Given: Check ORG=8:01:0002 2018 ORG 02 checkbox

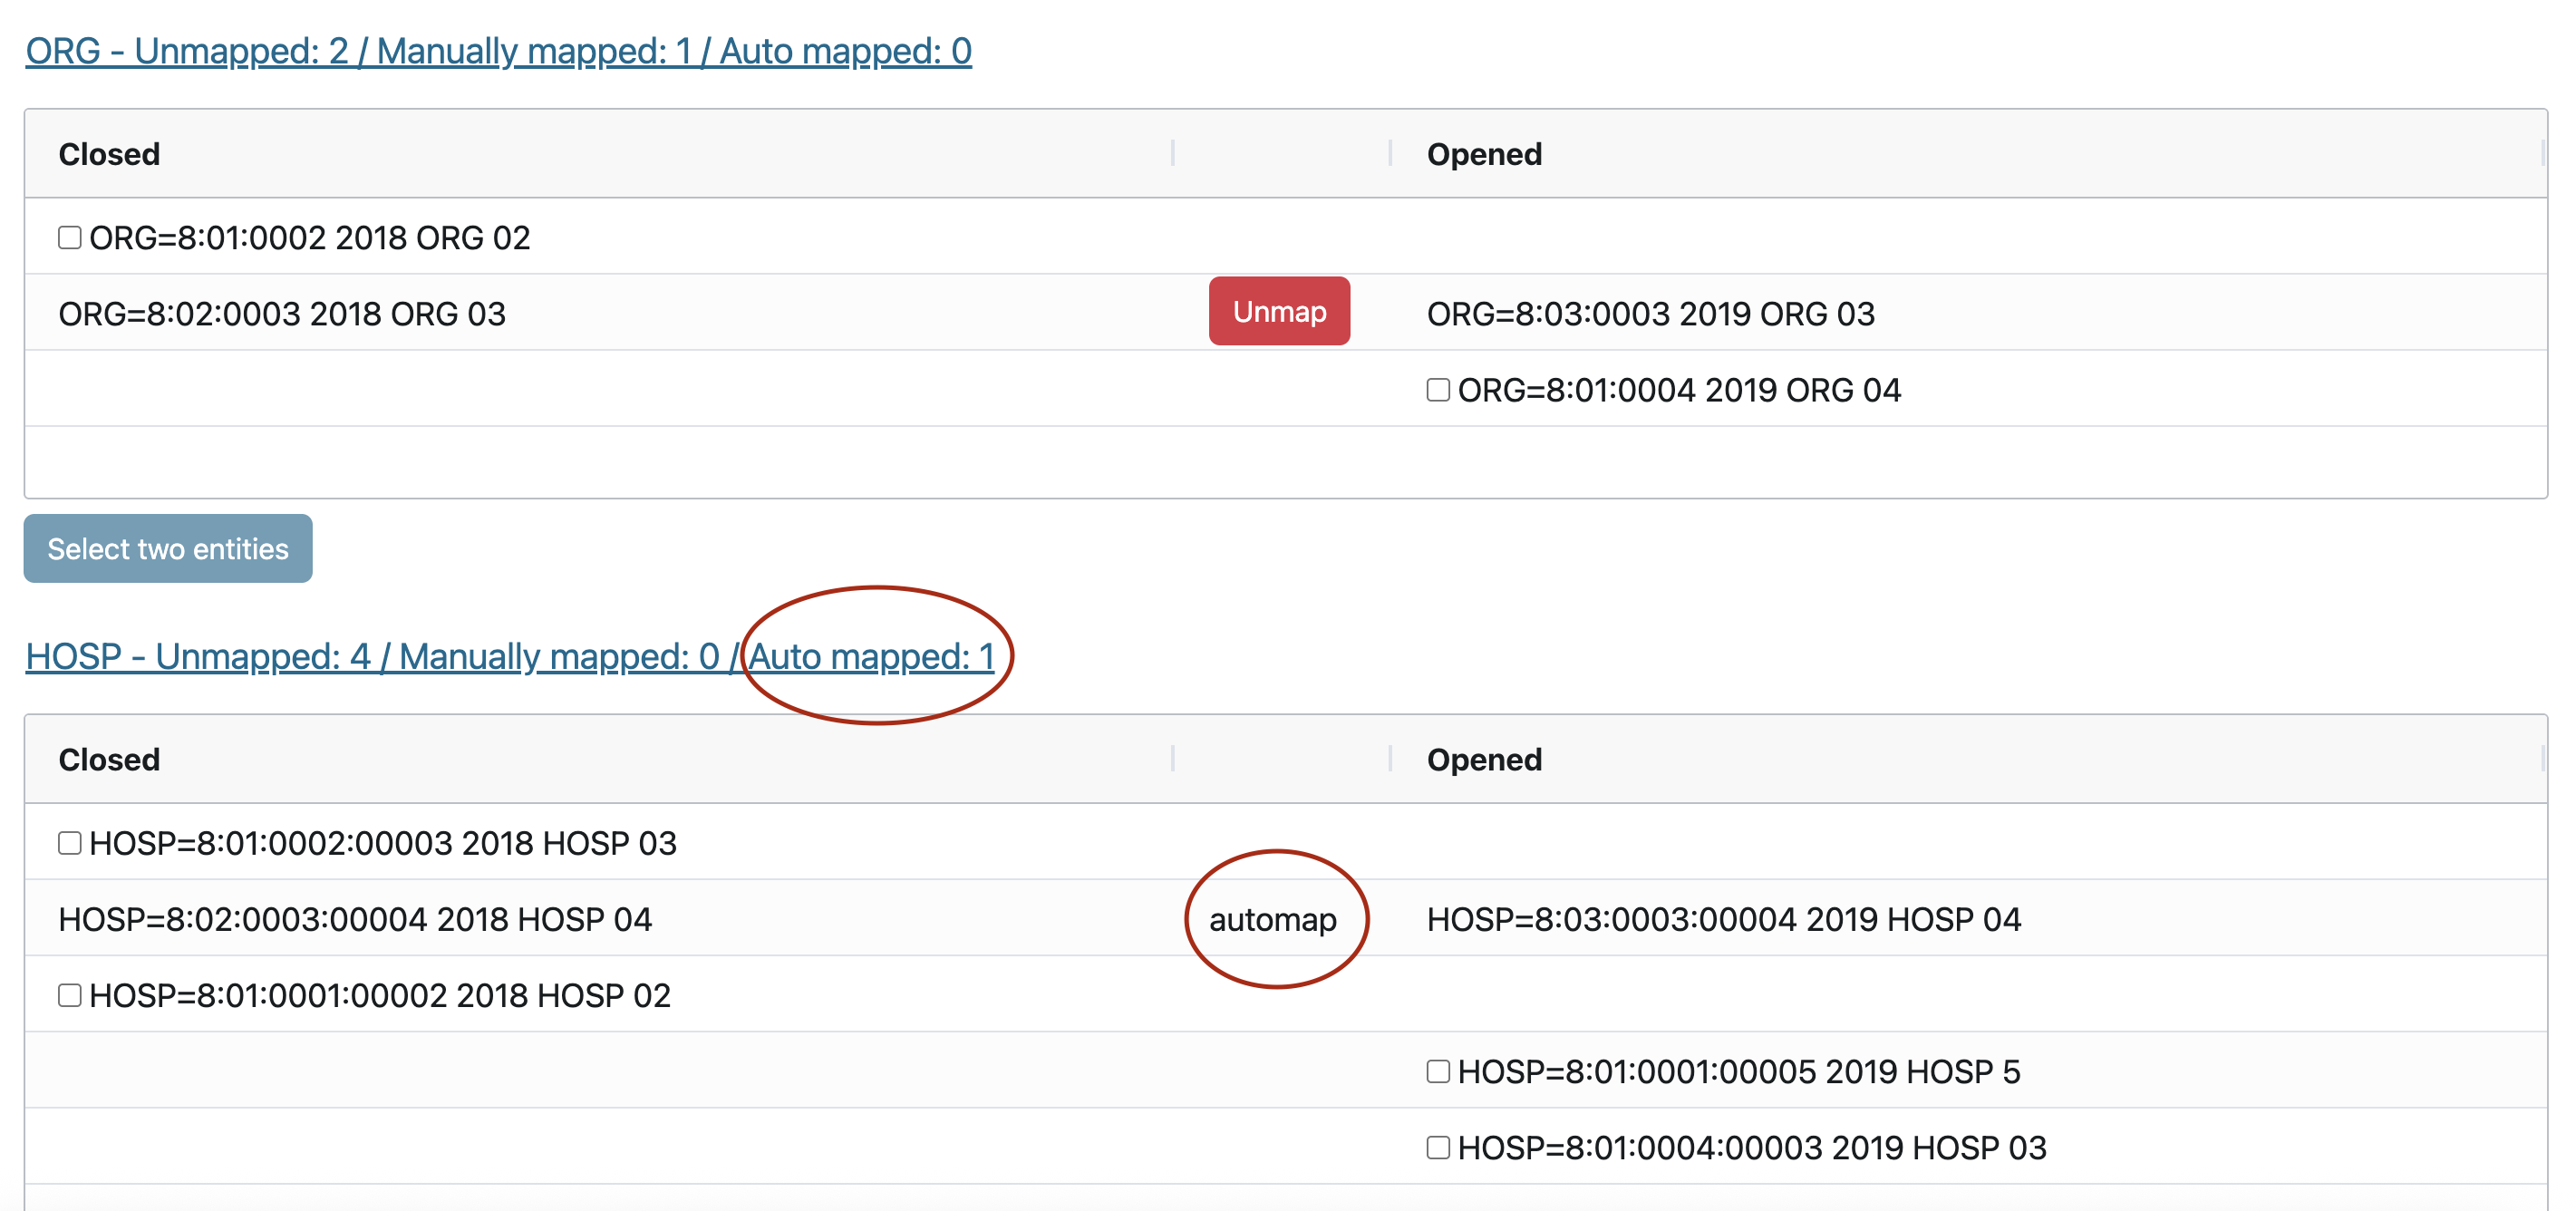Looking at the screenshot, I should click(x=69, y=238).
